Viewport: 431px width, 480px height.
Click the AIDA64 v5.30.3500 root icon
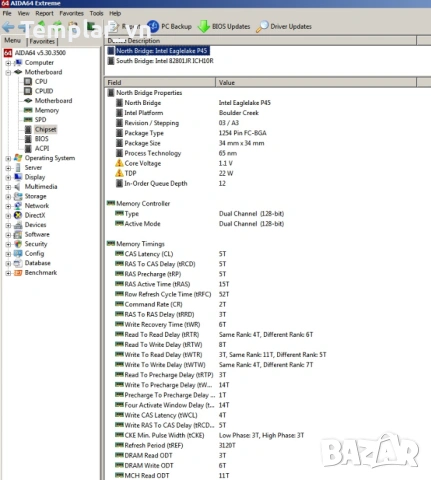(8, 53)
